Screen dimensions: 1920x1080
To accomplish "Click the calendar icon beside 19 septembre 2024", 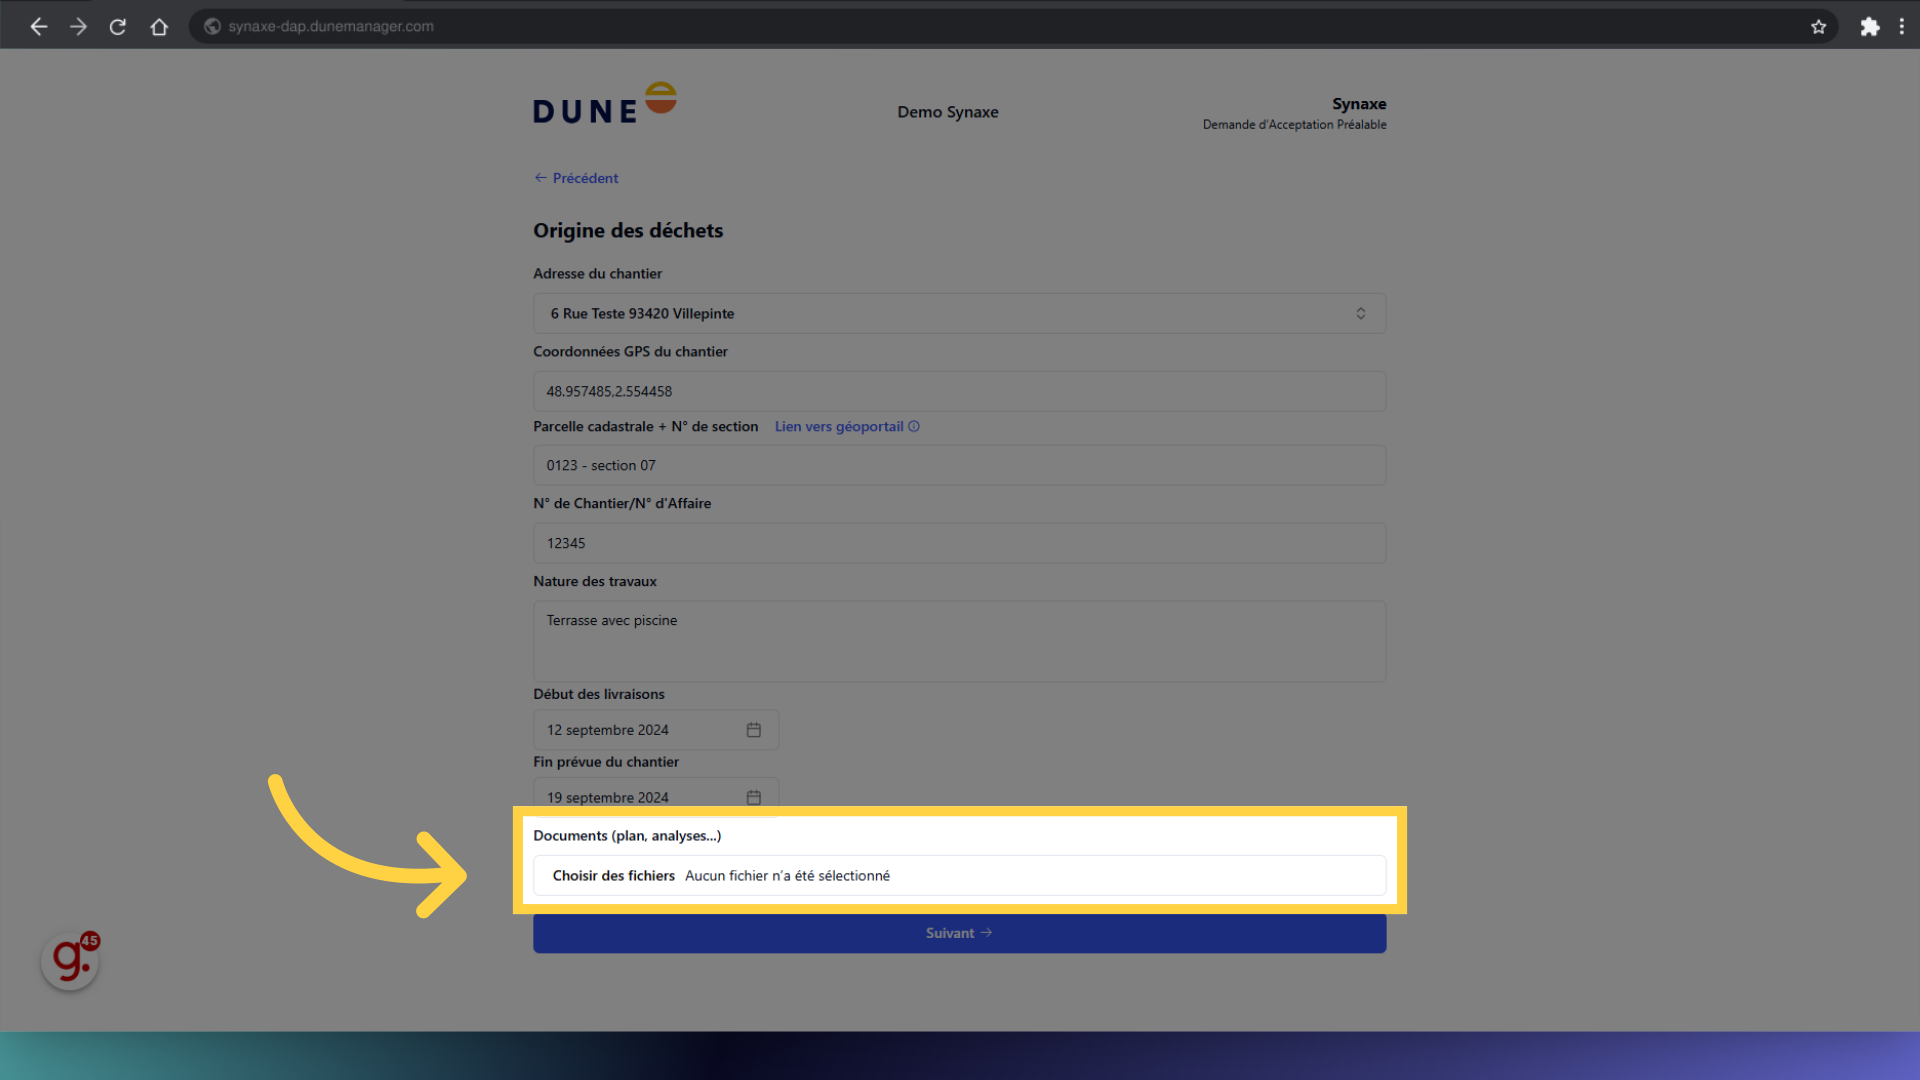I will click(753, 797).
